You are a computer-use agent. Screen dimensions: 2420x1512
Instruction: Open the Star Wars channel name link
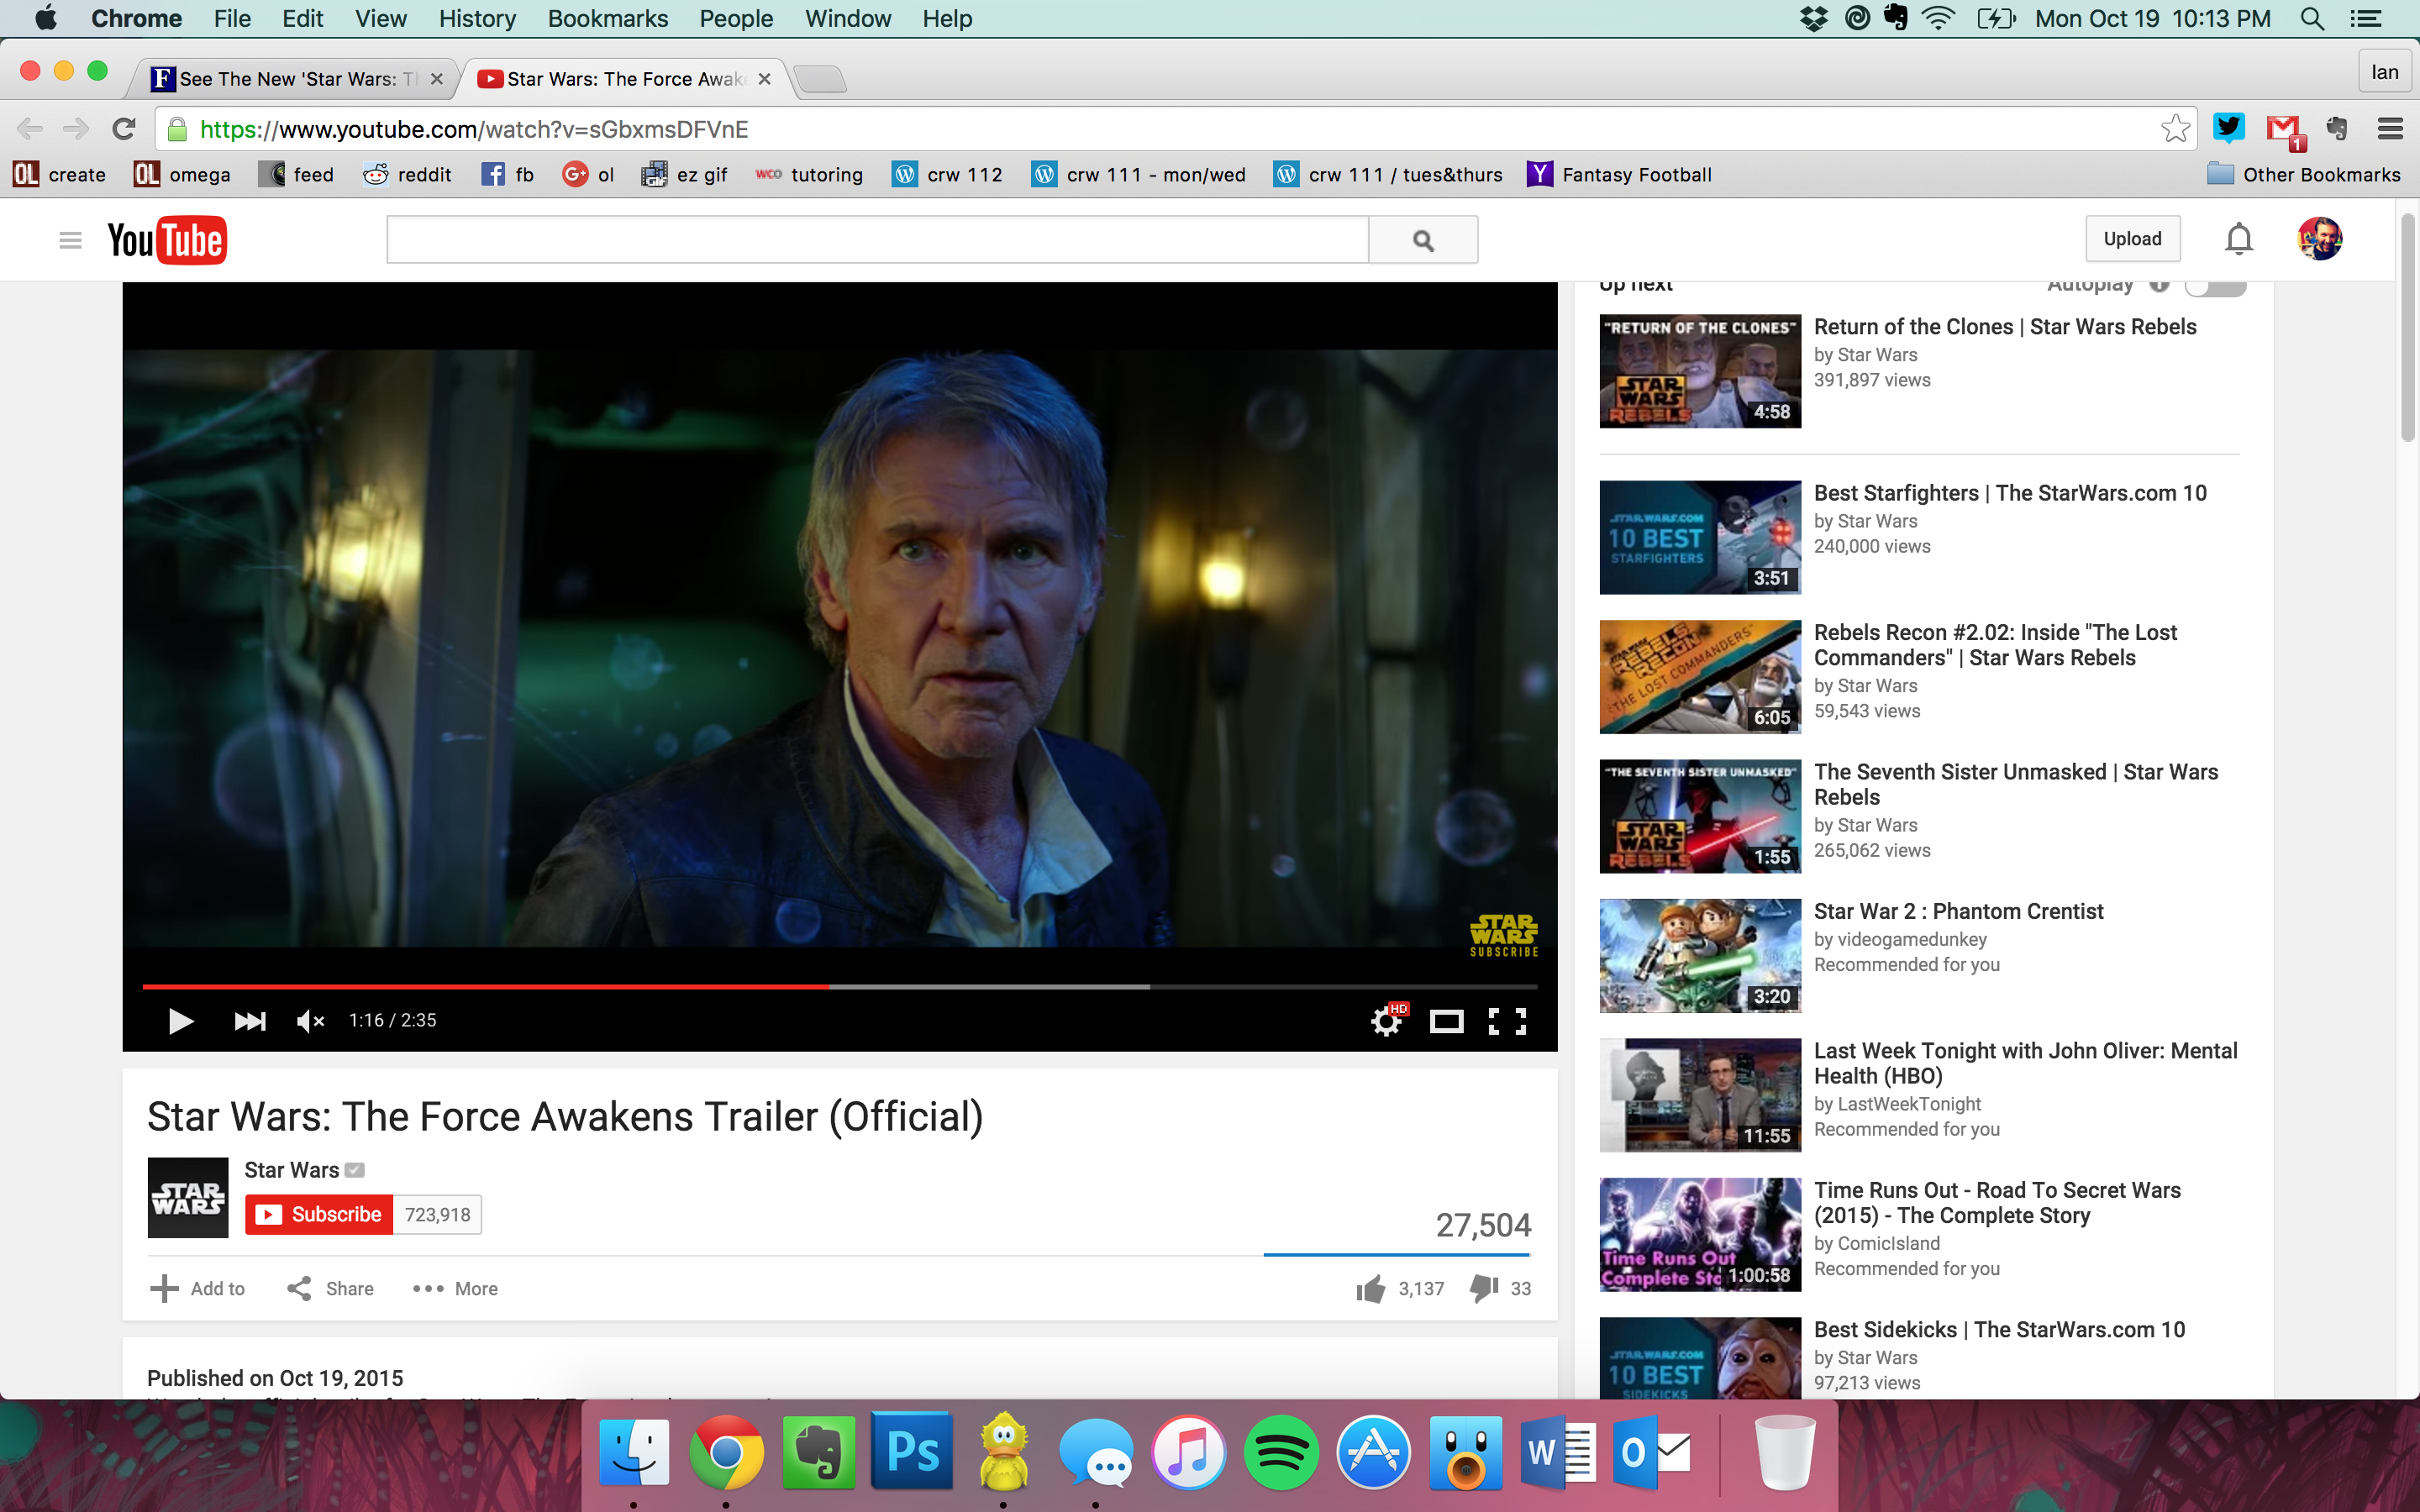[291, 1170]
